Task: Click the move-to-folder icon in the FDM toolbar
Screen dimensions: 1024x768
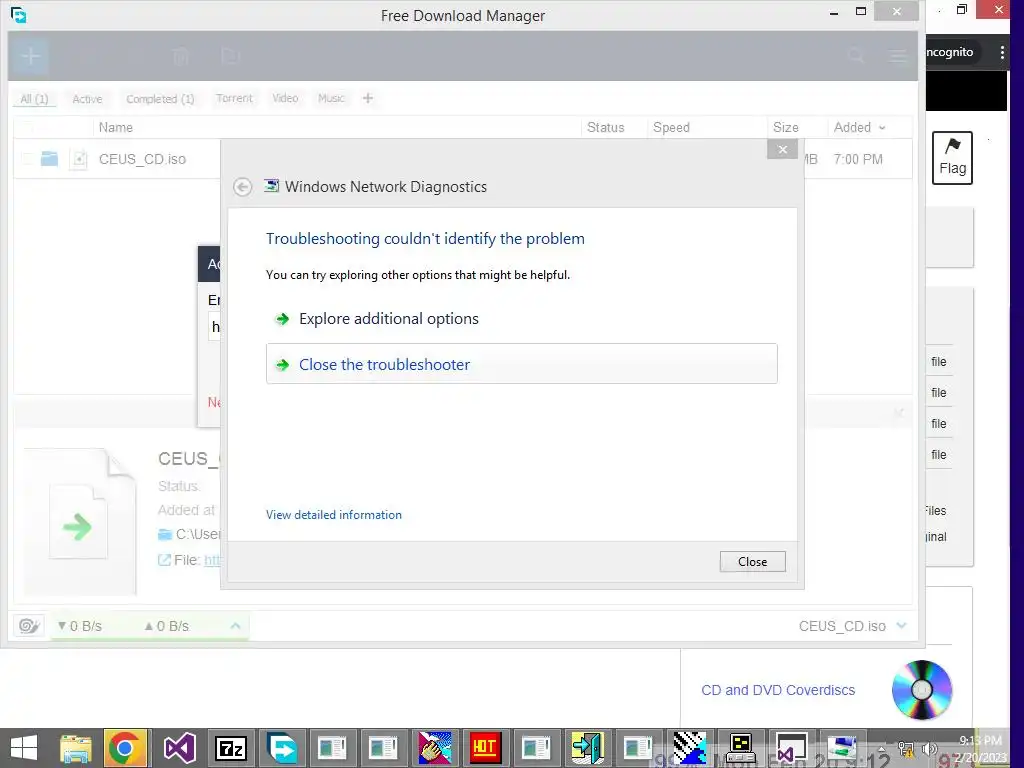Action: click(x=231, y=56)
